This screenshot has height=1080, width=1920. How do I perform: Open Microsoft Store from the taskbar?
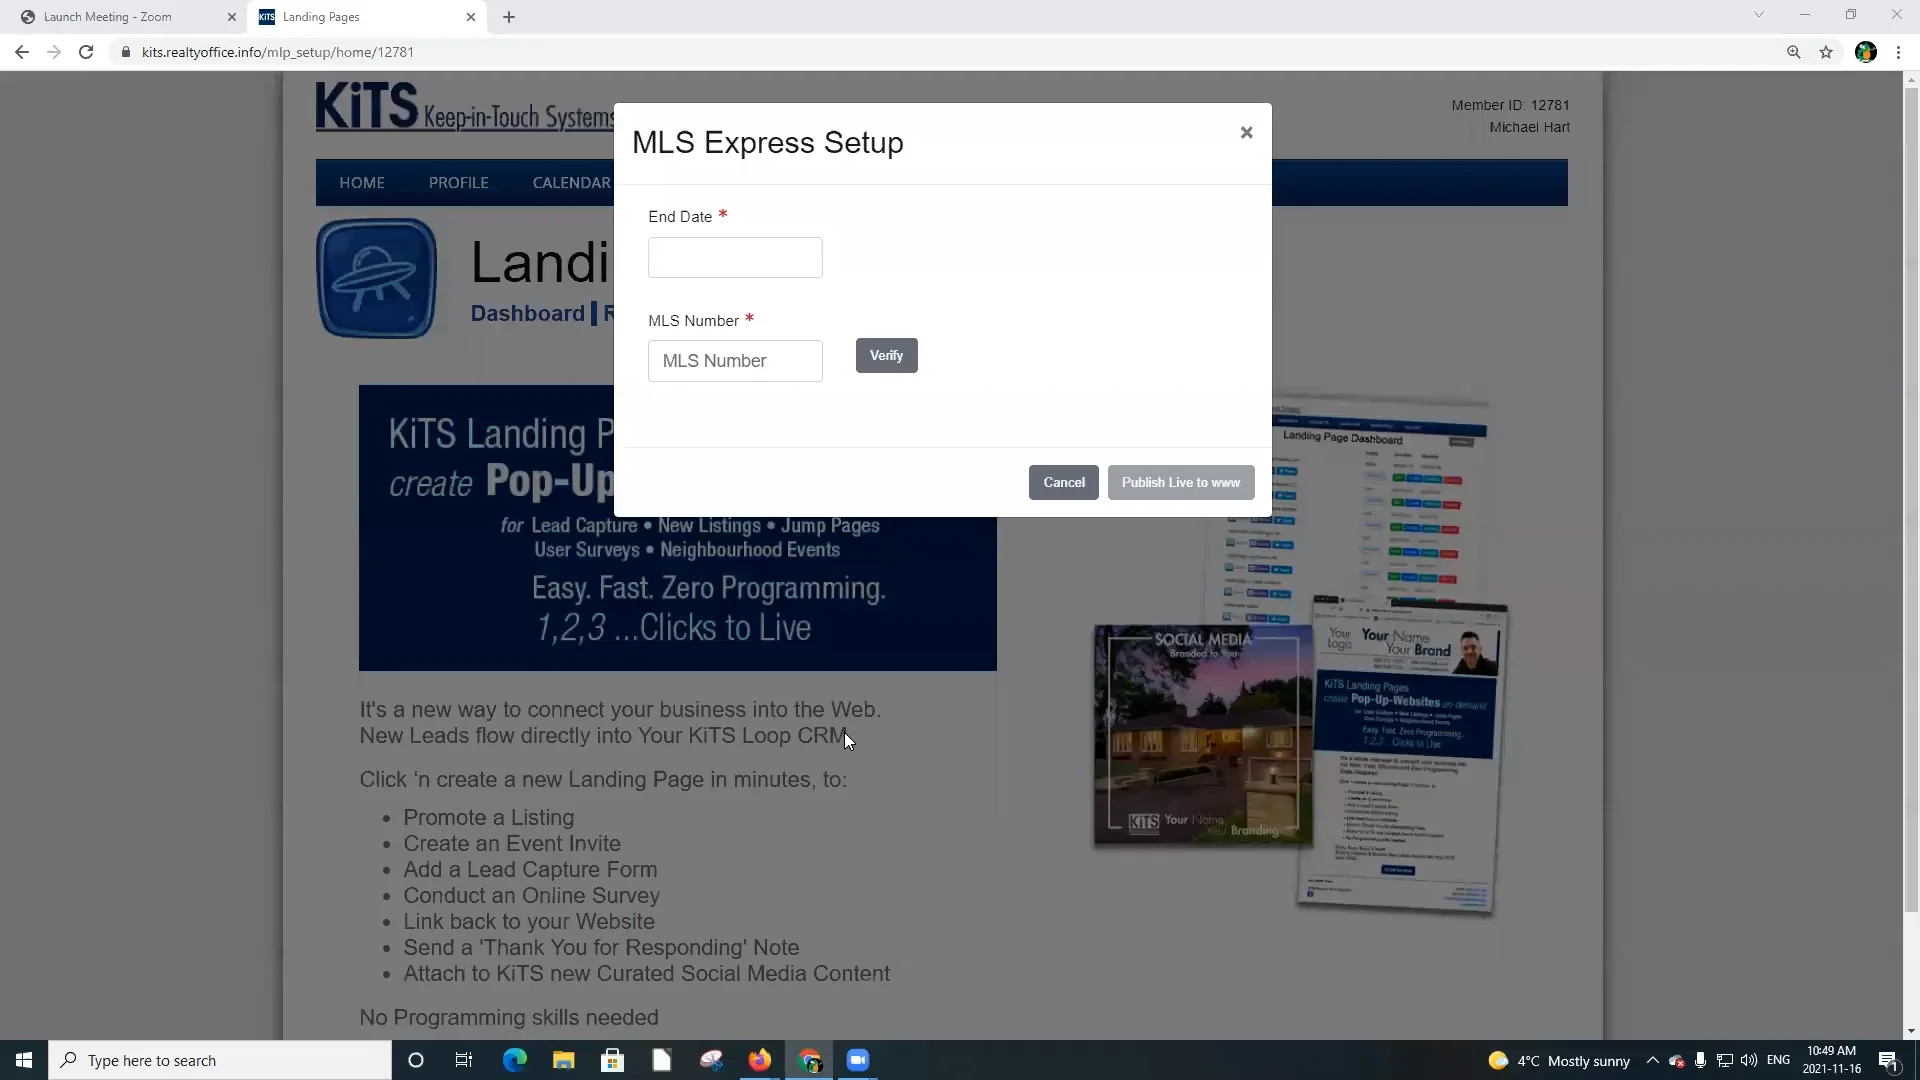tap(613, 1060)
